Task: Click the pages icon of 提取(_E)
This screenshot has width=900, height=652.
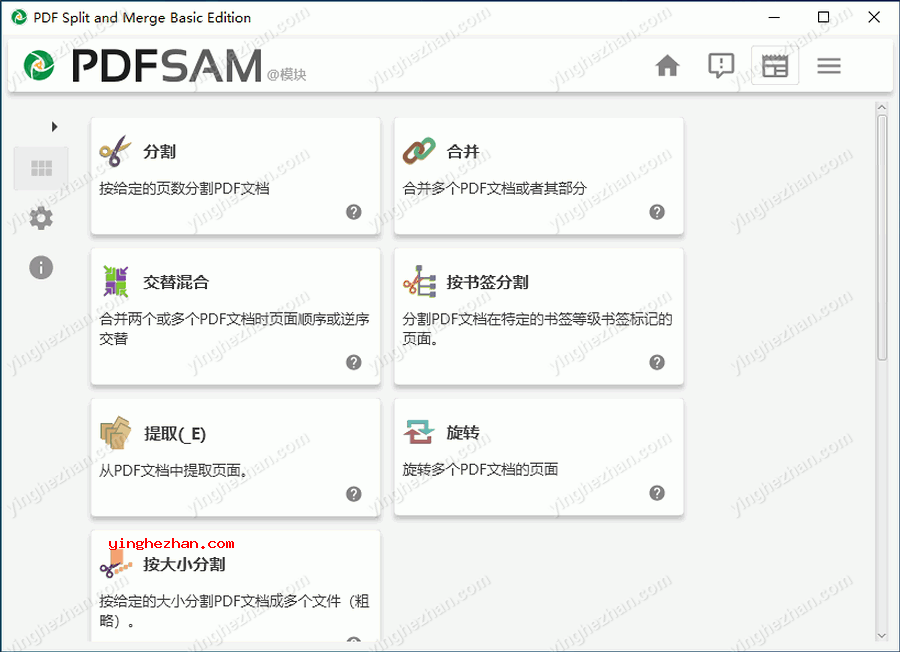Action: coord(115,433)
